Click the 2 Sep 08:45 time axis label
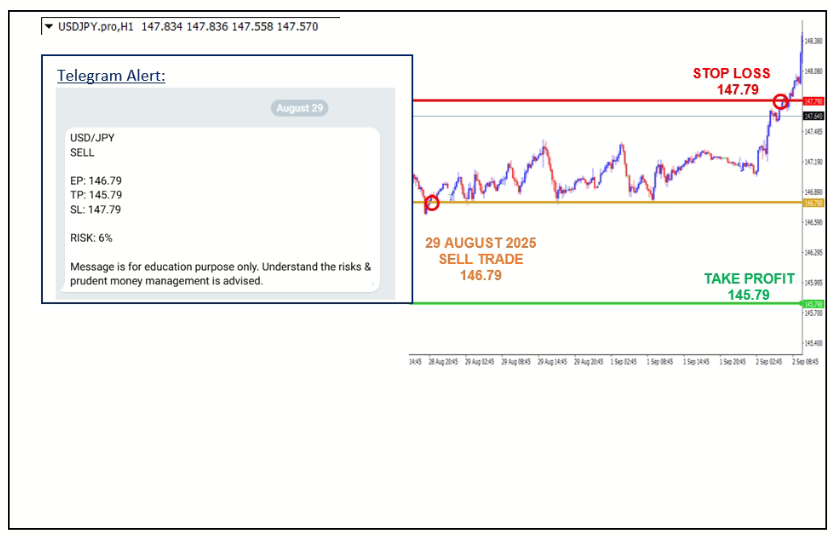The image size is (836, 541). (805, 361)
